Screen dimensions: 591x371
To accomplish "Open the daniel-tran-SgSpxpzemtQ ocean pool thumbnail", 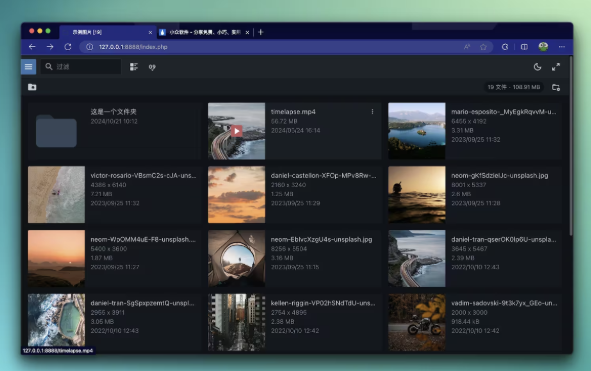I will (57, 320).
